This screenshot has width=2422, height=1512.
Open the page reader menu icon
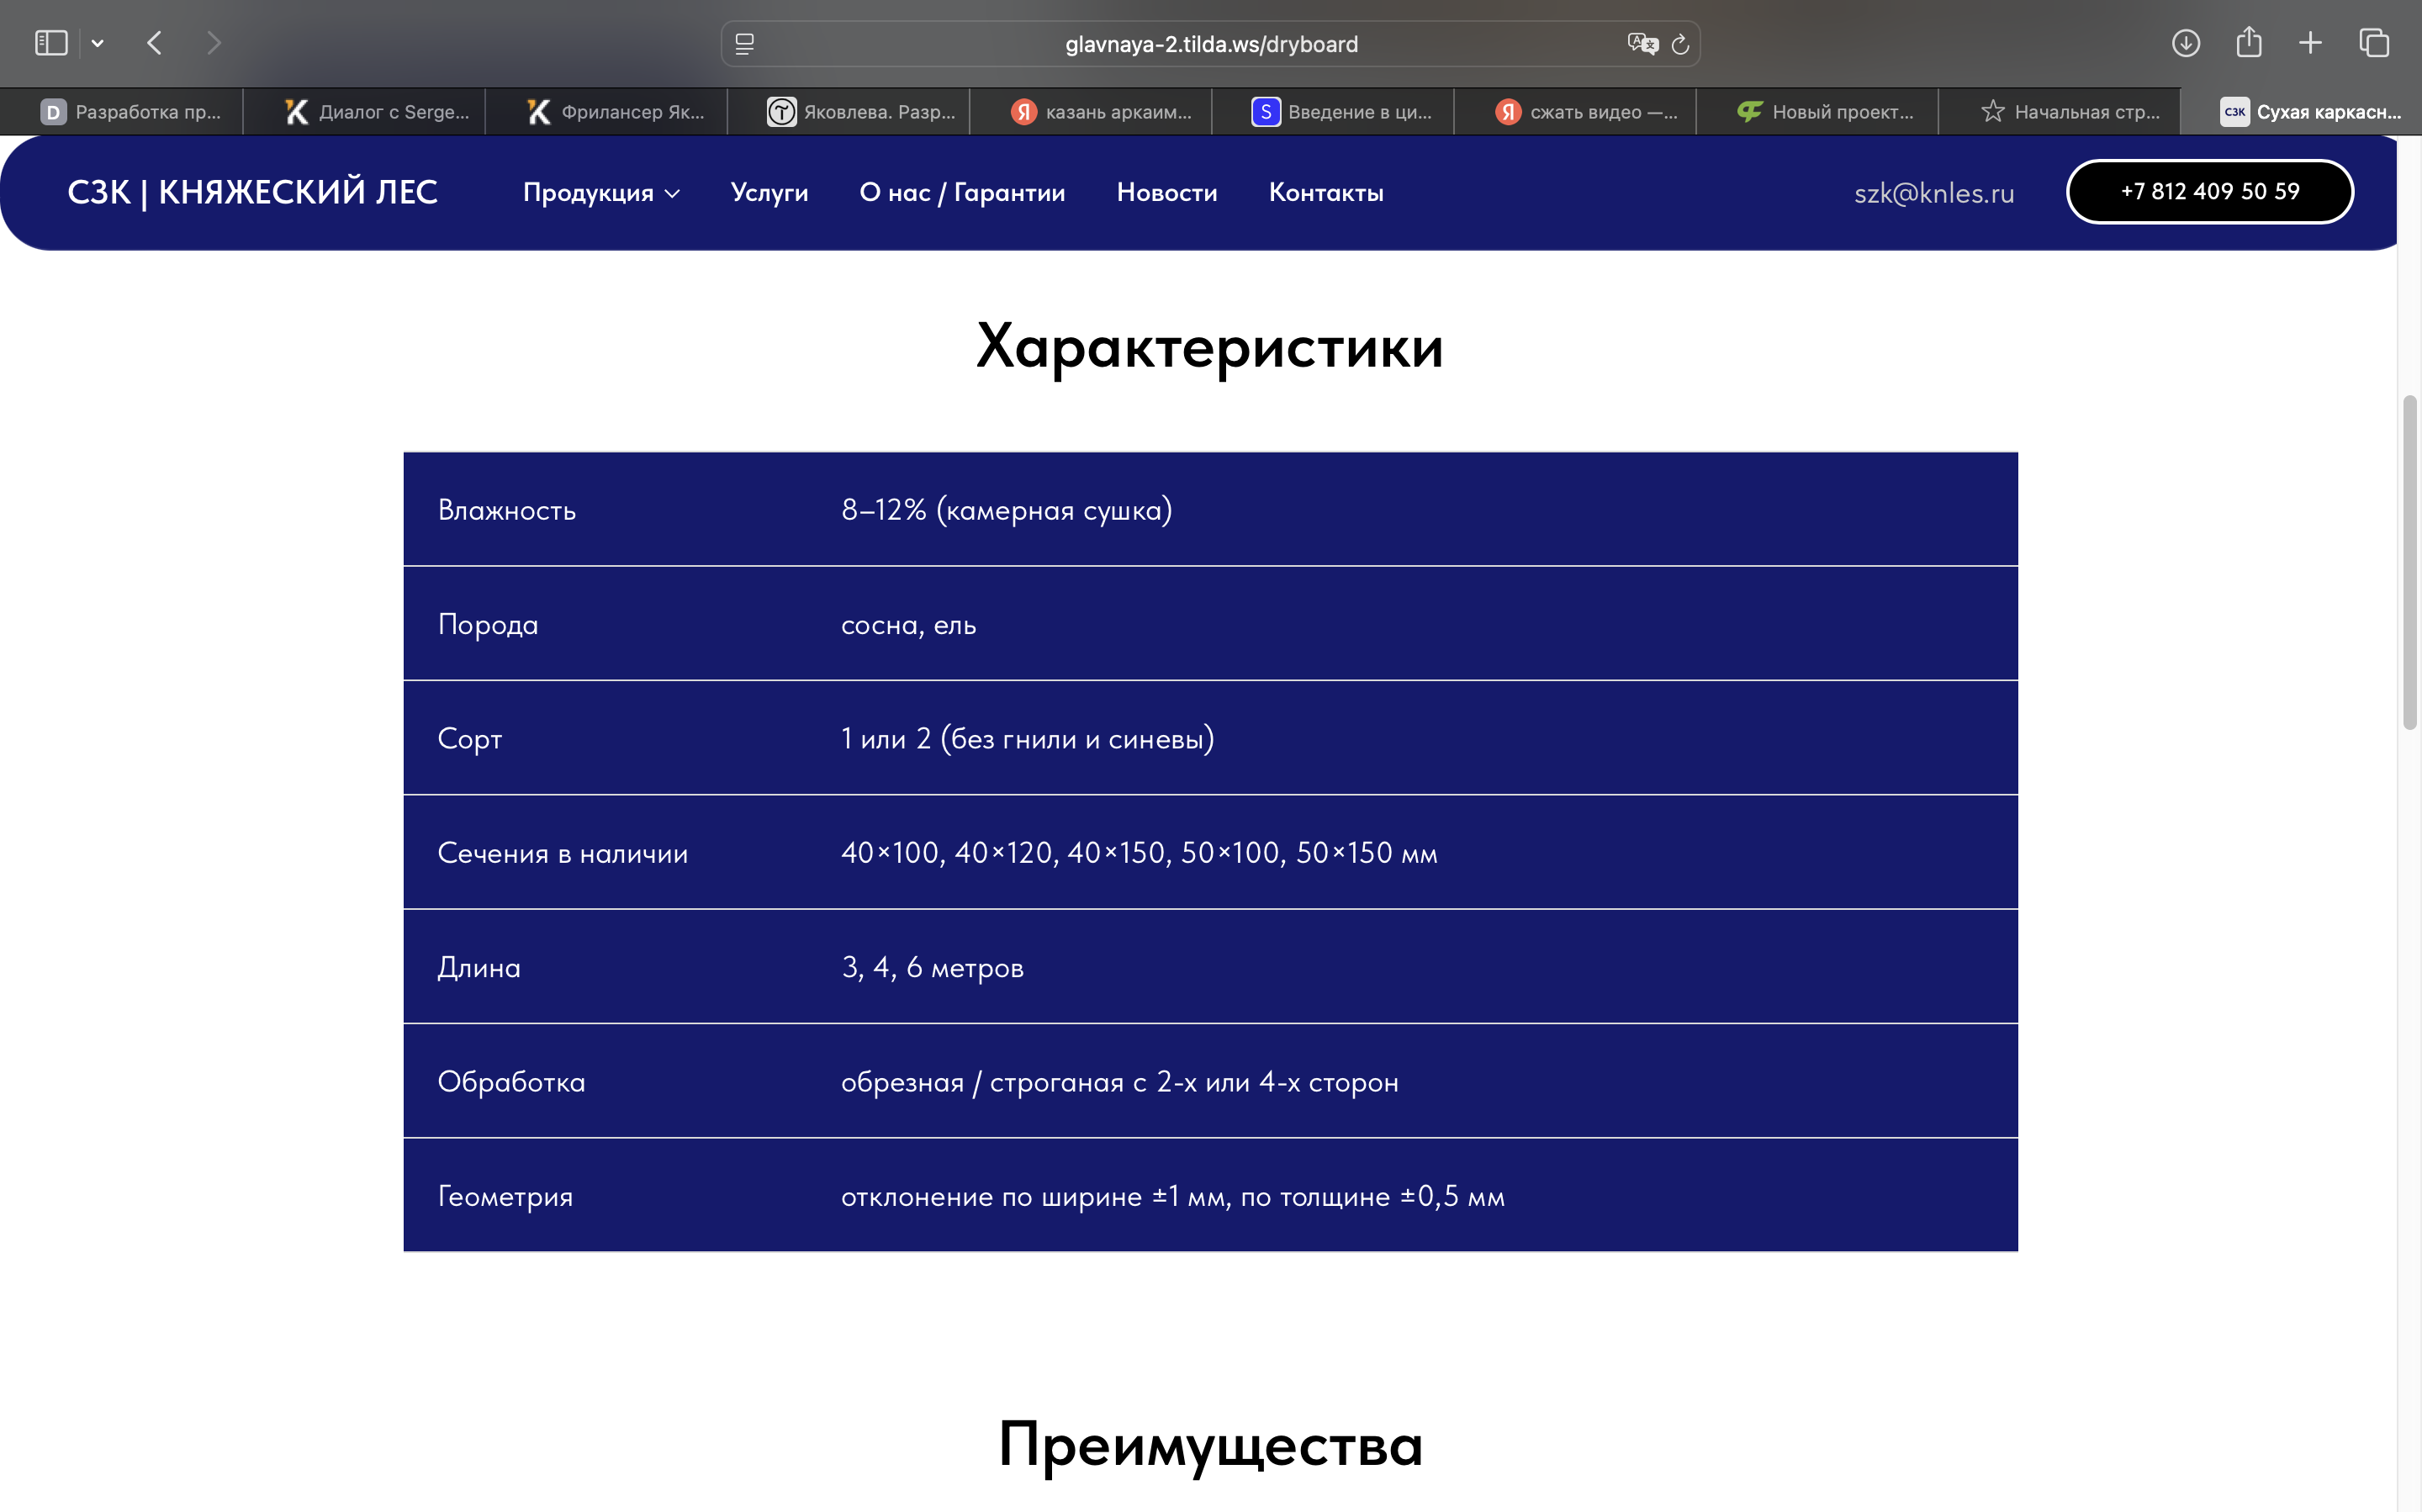point(745,44)
